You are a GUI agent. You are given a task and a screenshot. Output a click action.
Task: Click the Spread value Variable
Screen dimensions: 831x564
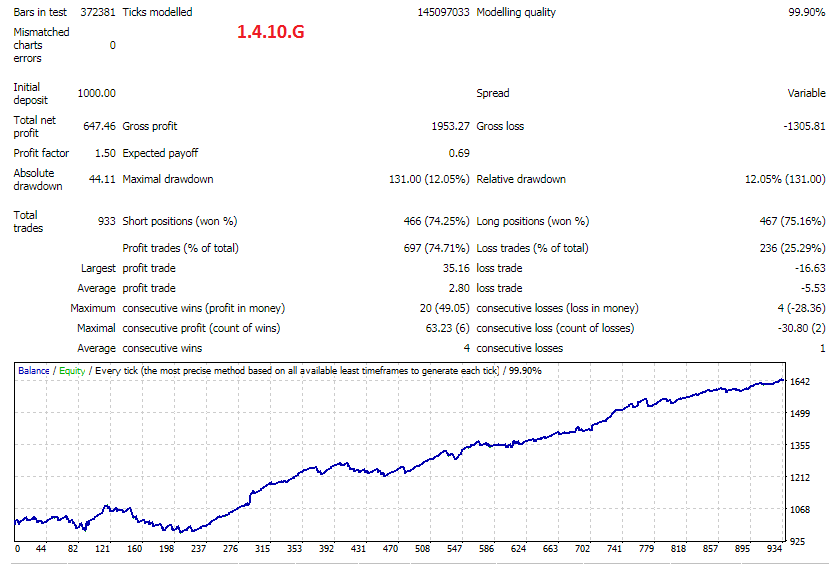pyautogui.click(x=806, y=93)
